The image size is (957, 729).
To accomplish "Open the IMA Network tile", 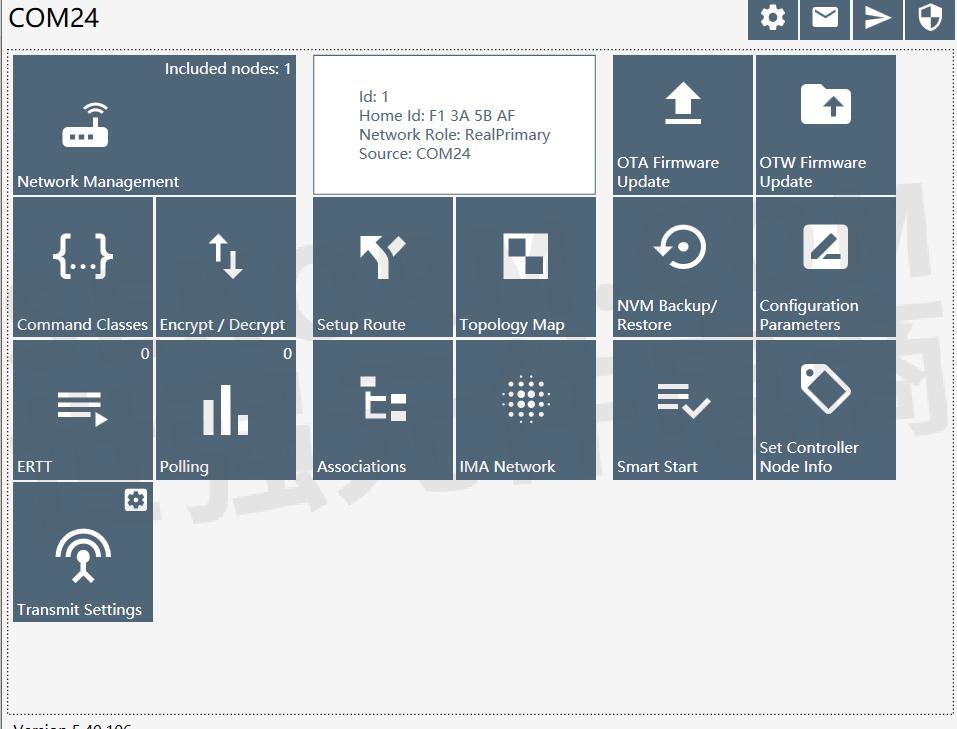I will pos(525,410).
